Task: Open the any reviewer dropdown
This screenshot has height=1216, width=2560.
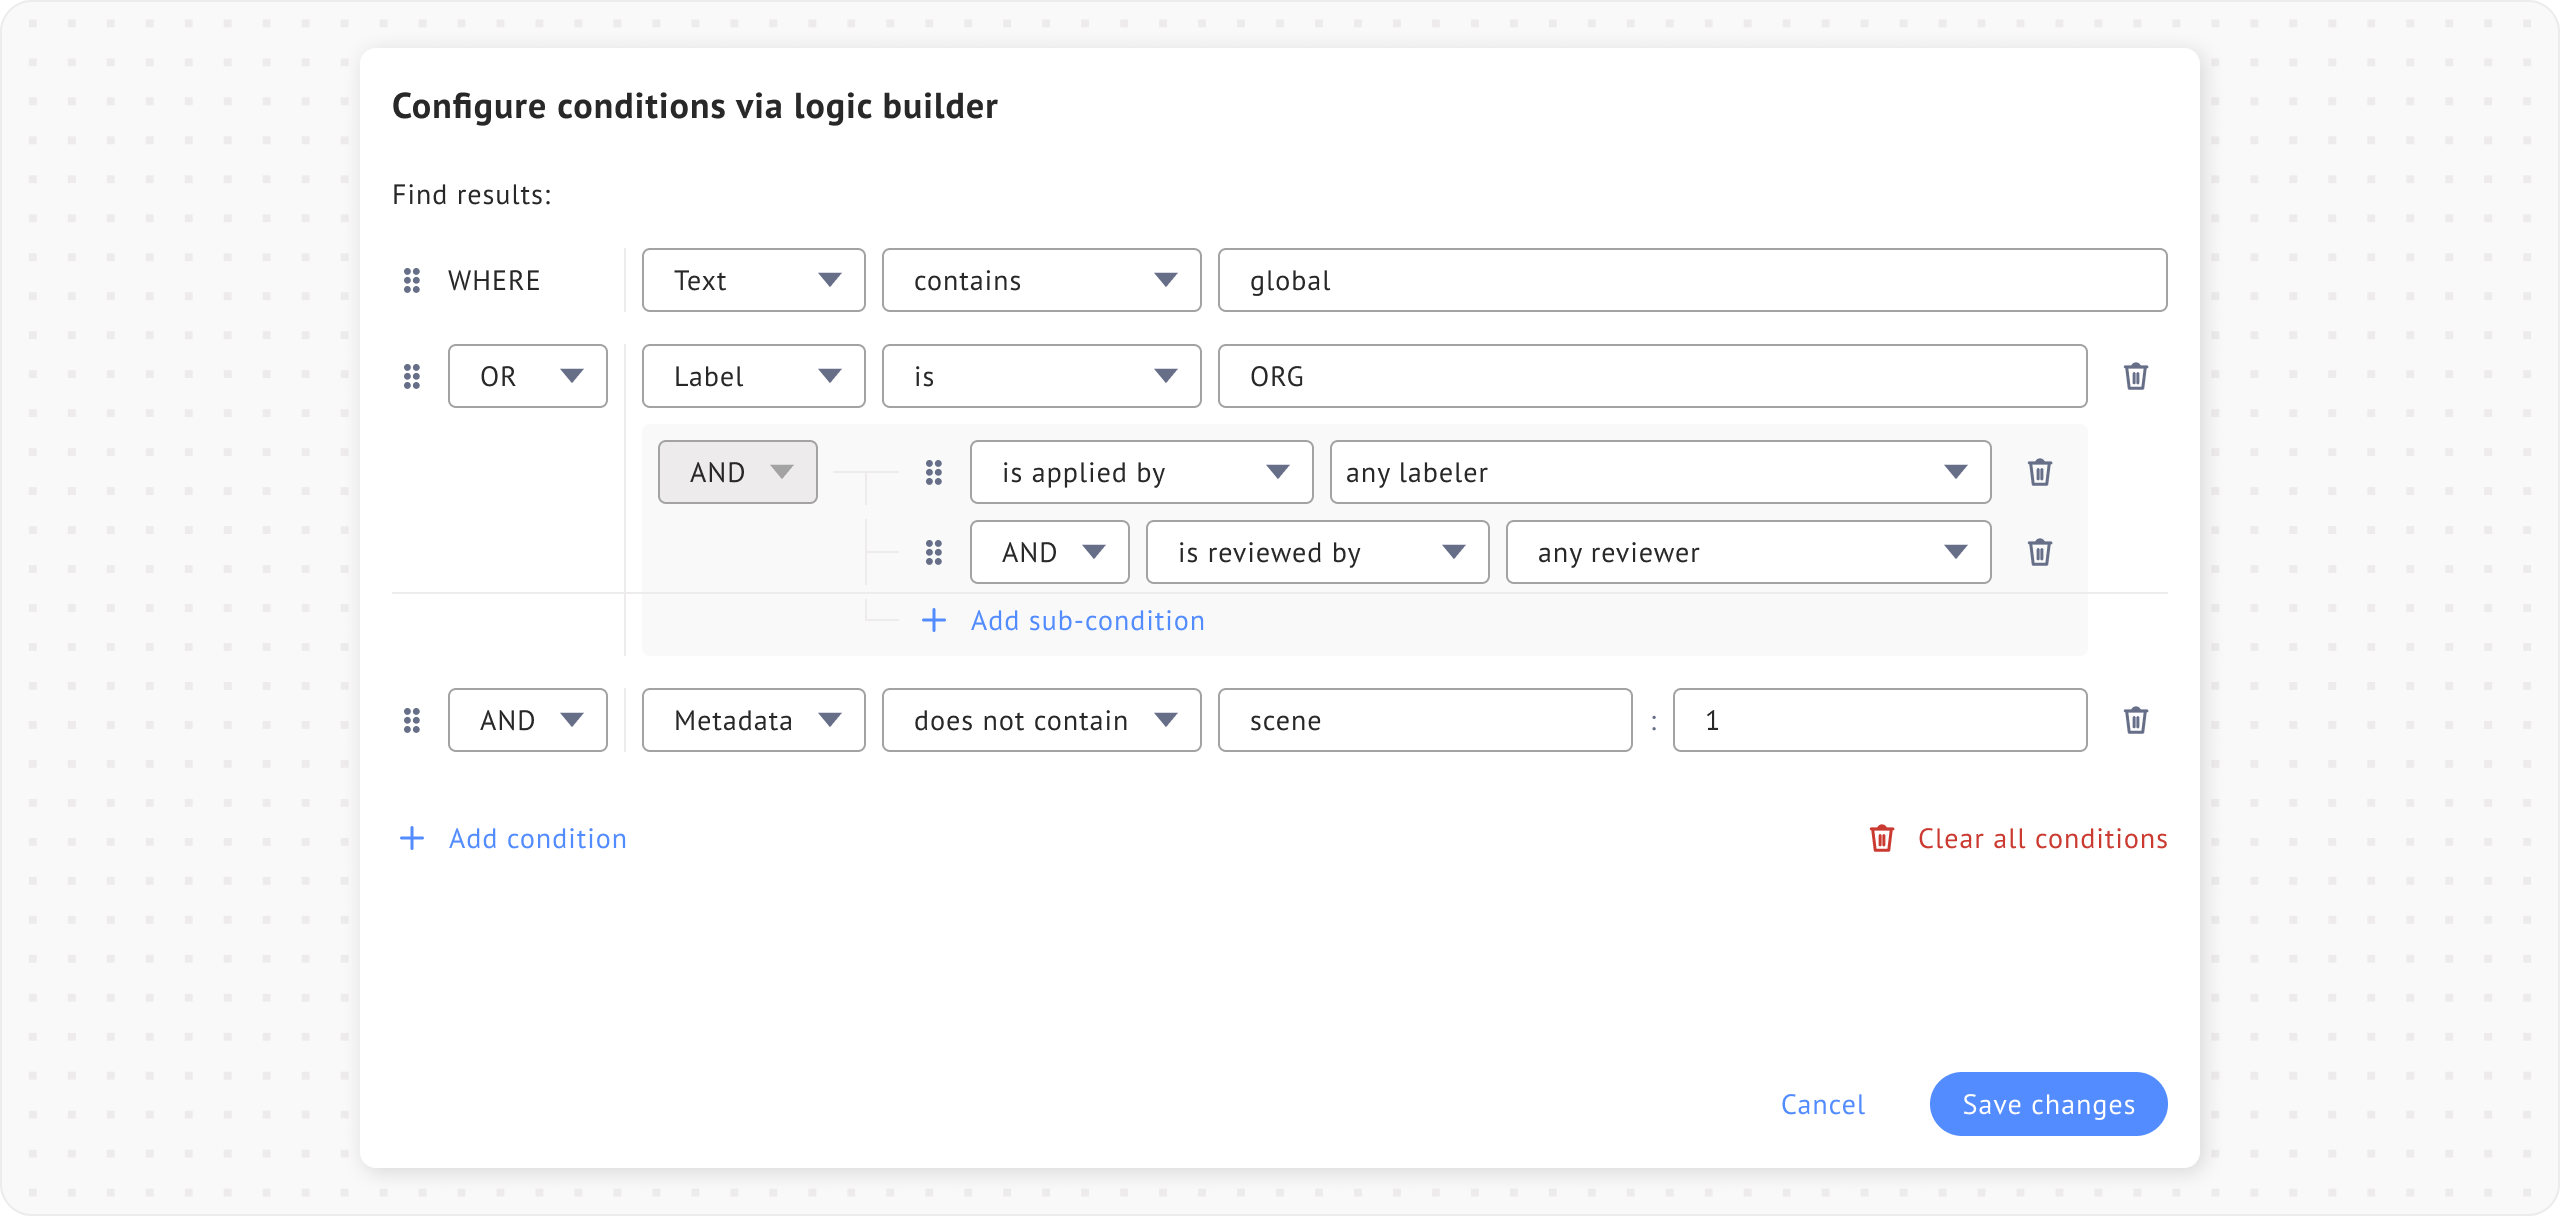Action: (1747, 552)
